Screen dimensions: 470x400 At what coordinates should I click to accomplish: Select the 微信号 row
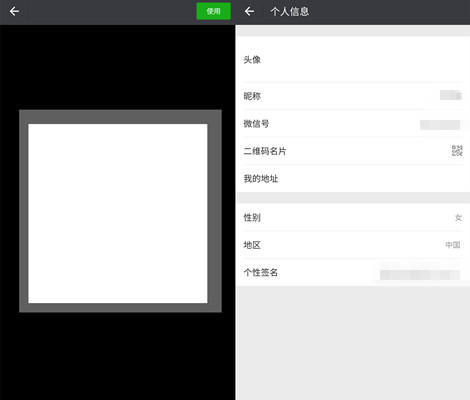tap(353, 124)
